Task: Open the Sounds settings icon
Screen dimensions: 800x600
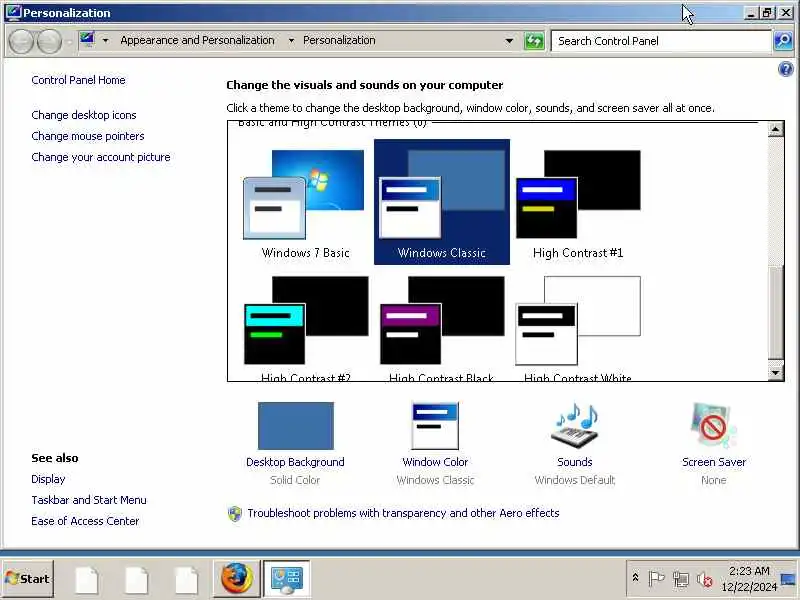Action: point(574,426)
